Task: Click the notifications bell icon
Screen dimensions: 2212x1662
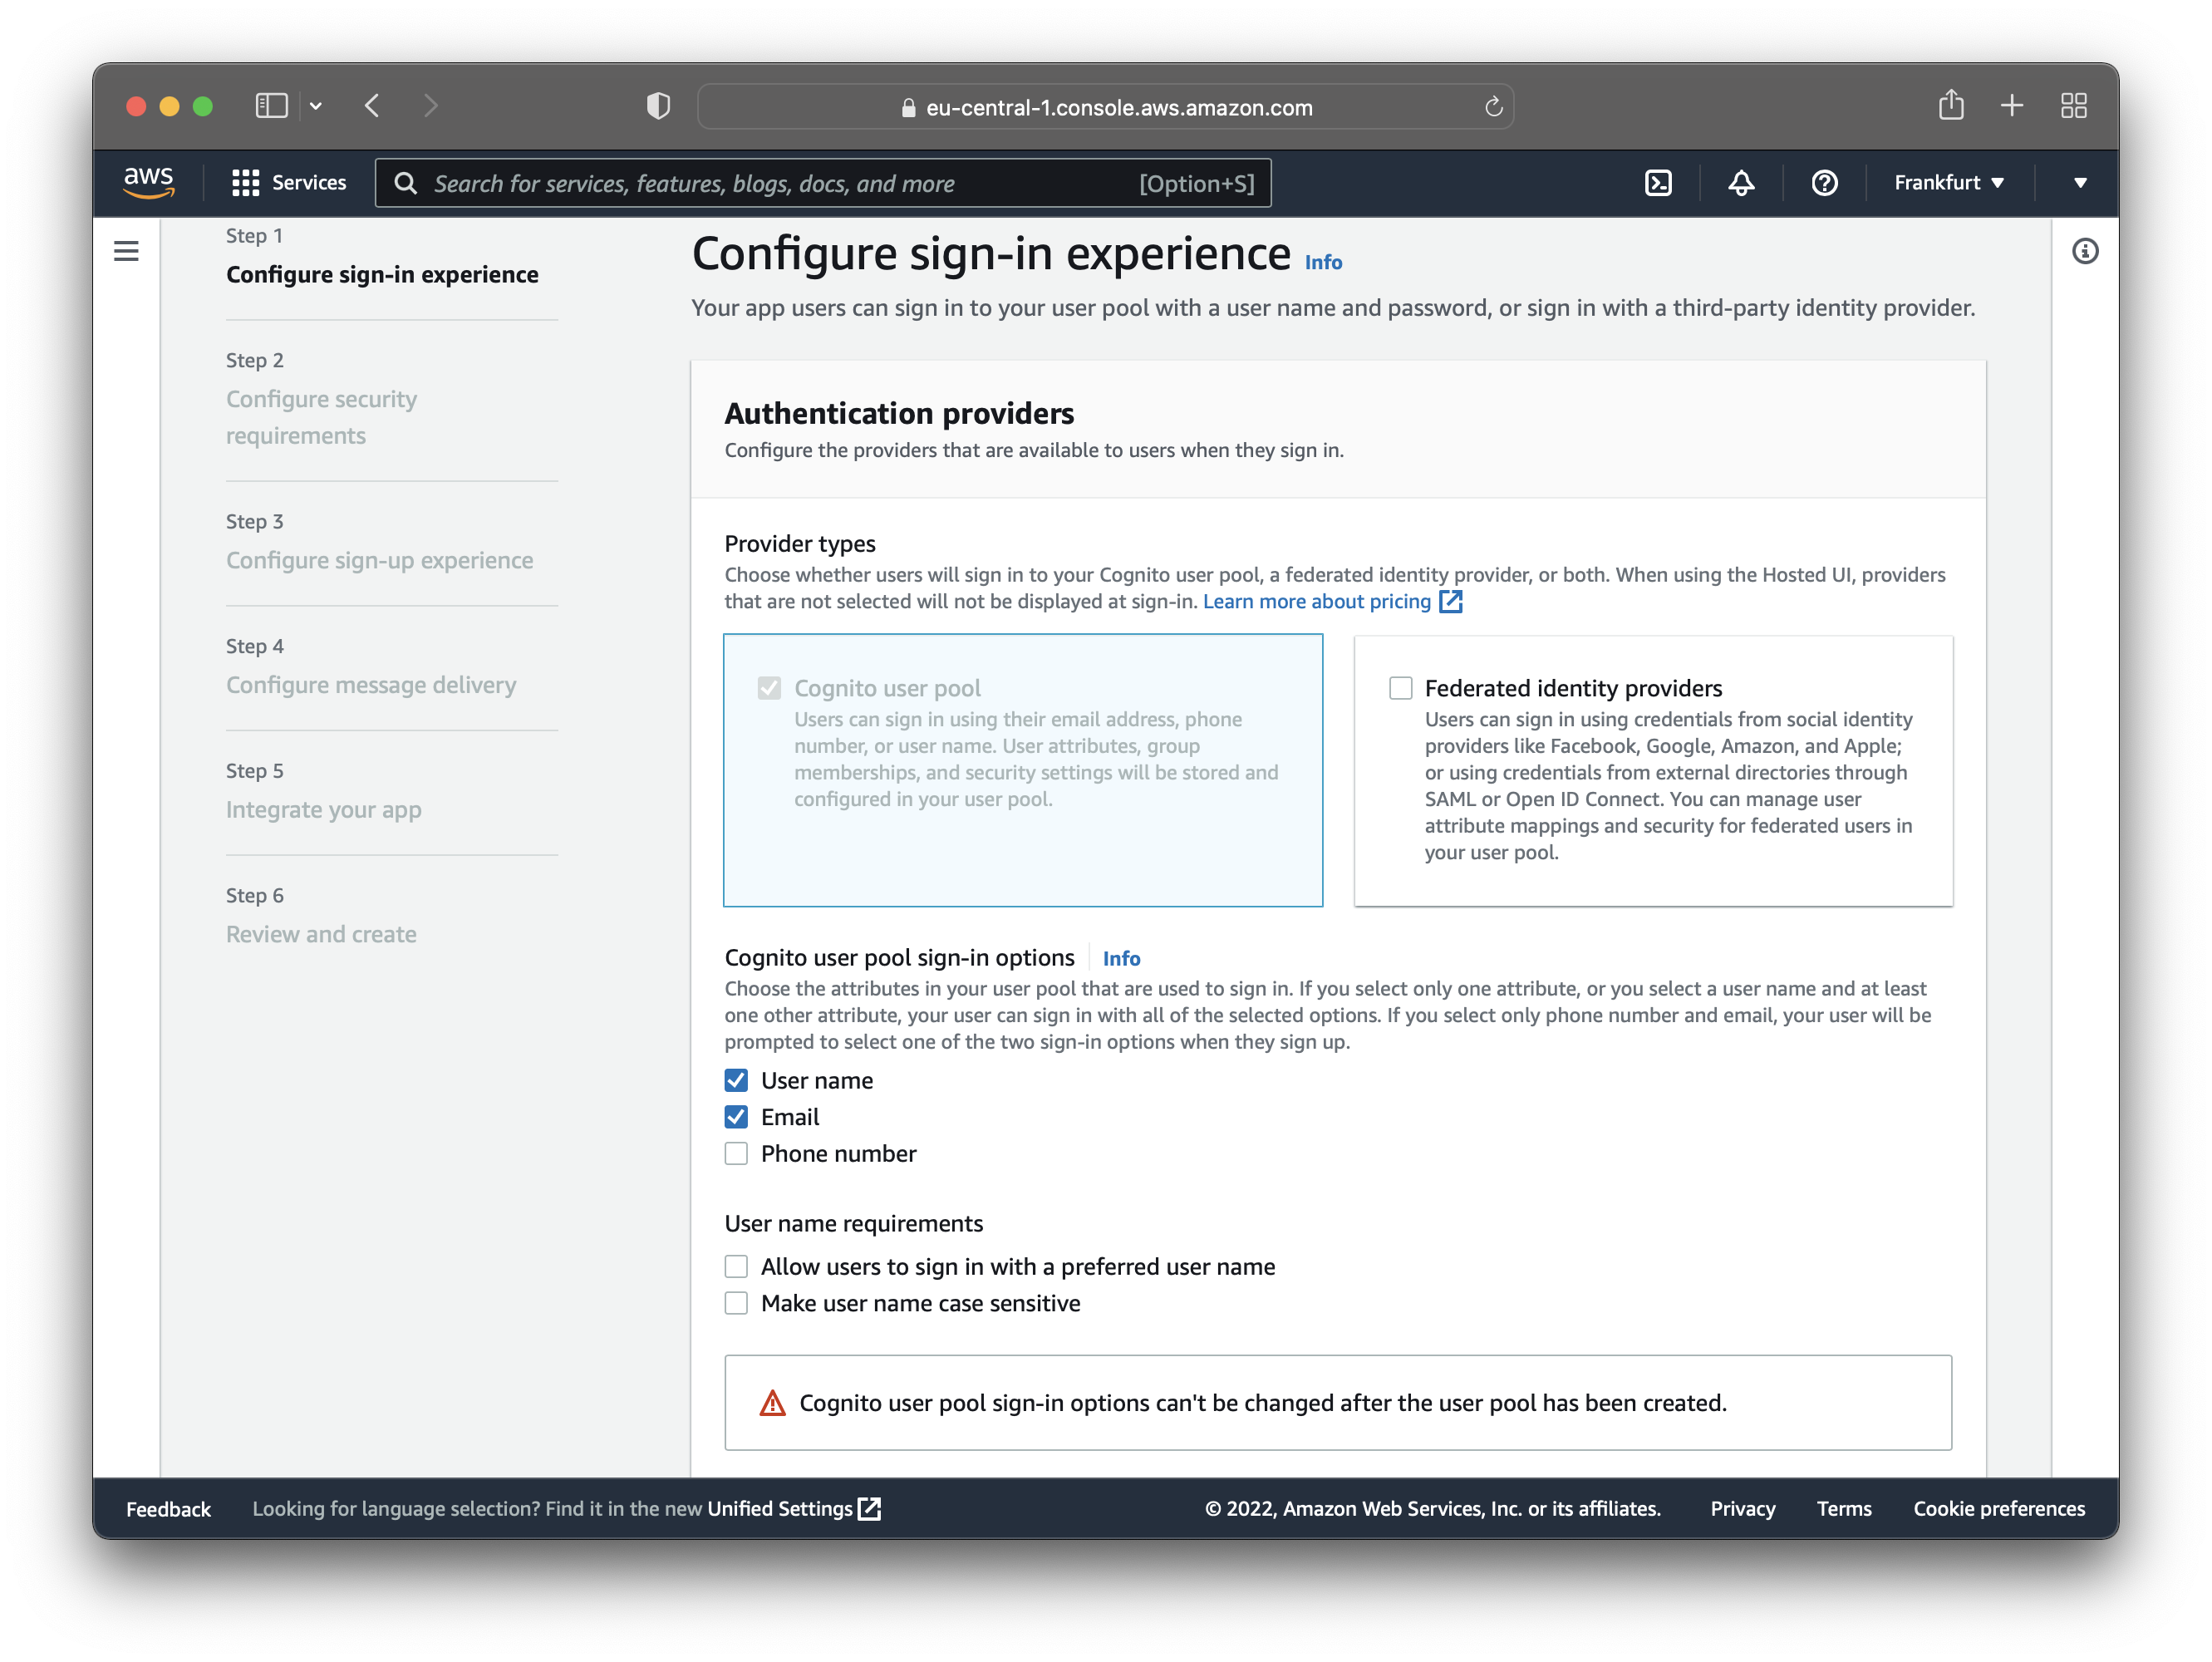Action: pos(1743,181)
